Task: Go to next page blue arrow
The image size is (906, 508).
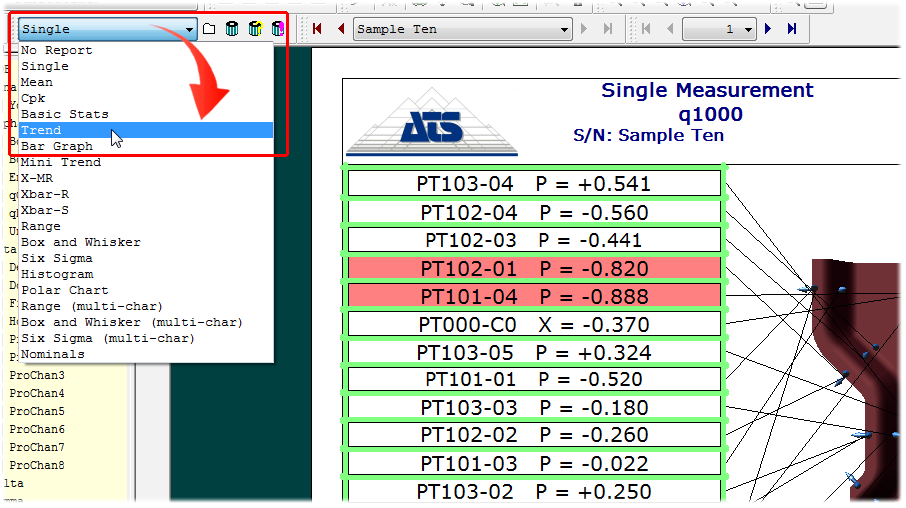Action: [768, 29]
